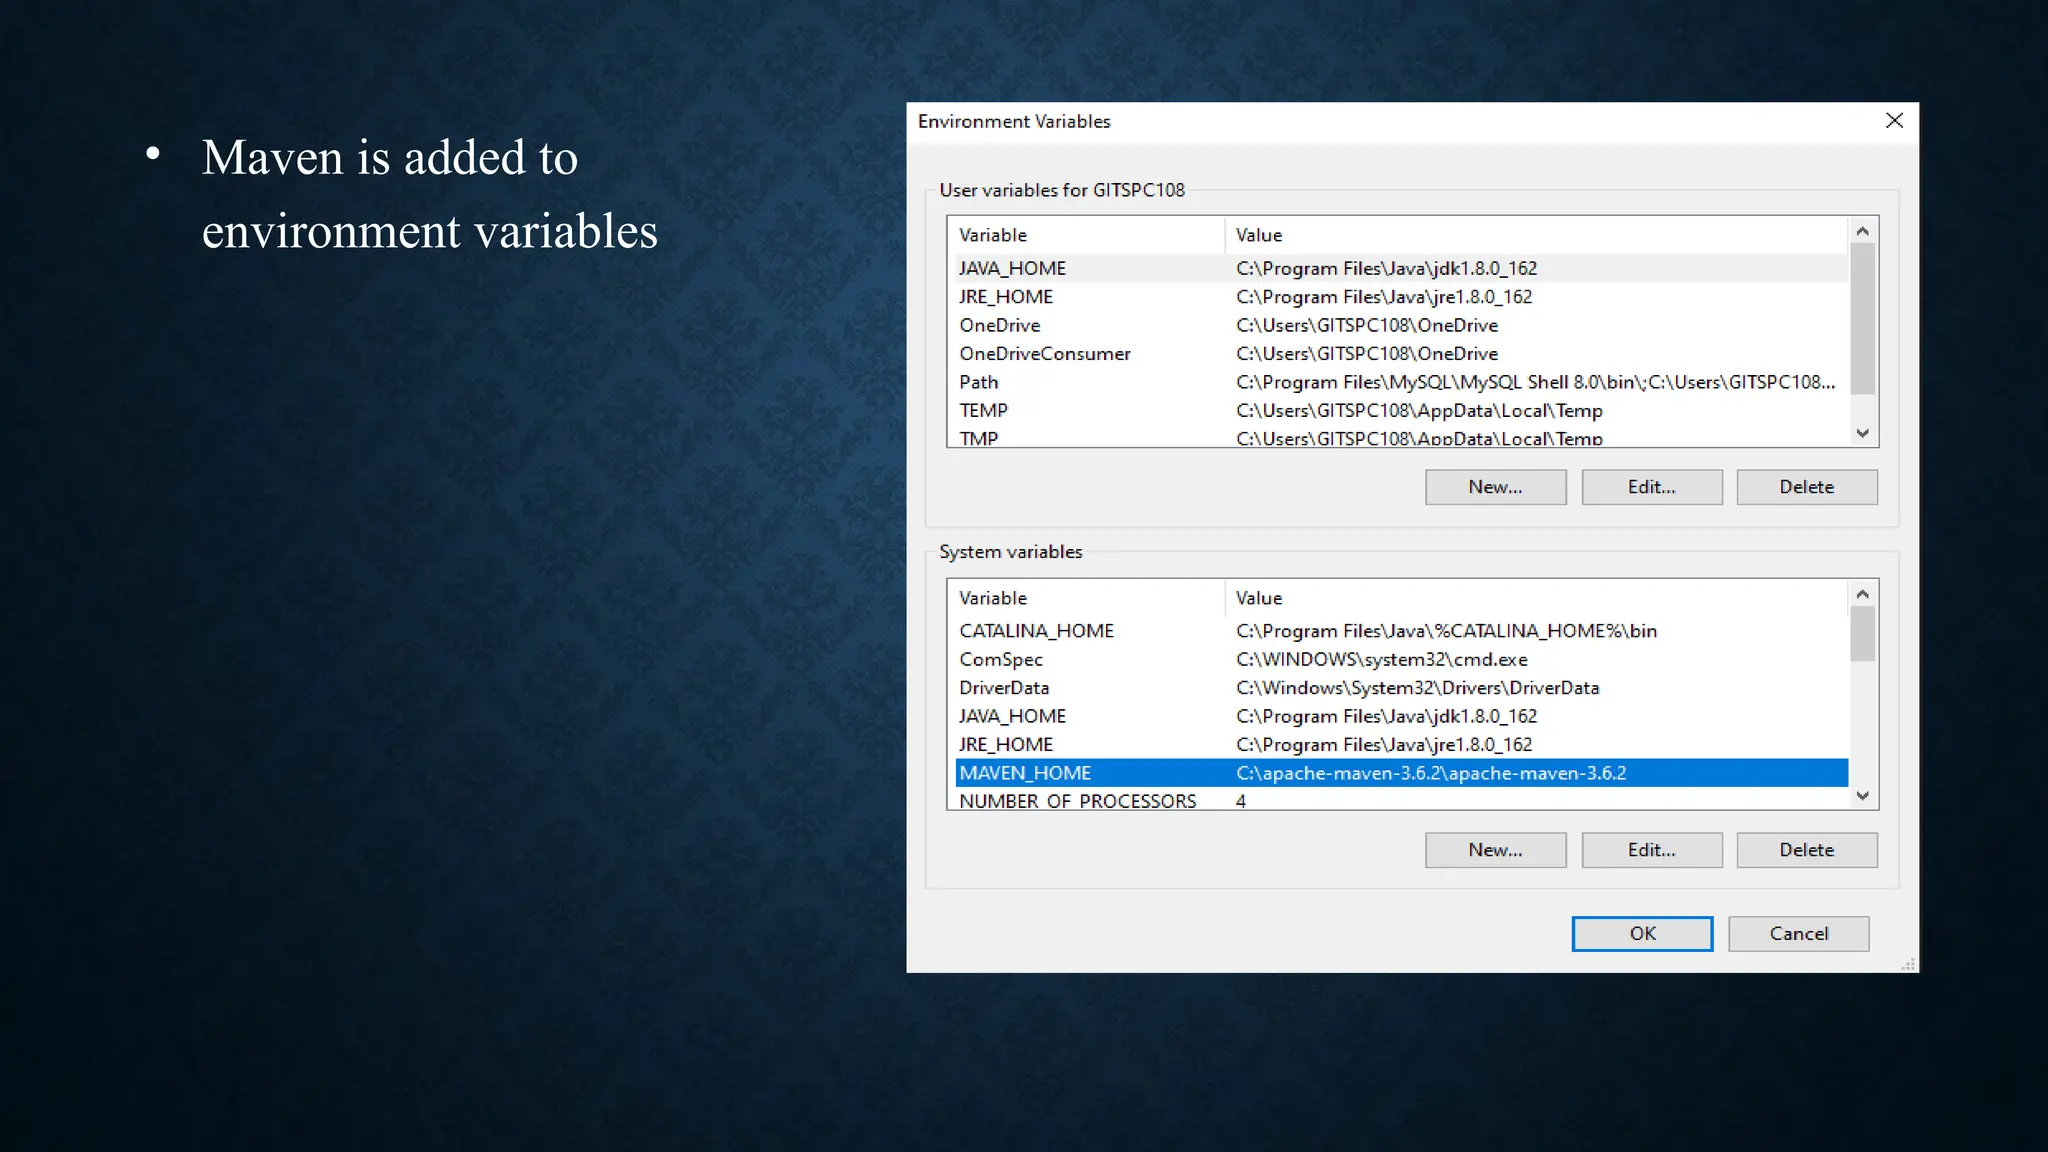The width and height of the screenshot is (2048, 1152).
Task: Edit the selected system variable
Action: pos(1651,850)
